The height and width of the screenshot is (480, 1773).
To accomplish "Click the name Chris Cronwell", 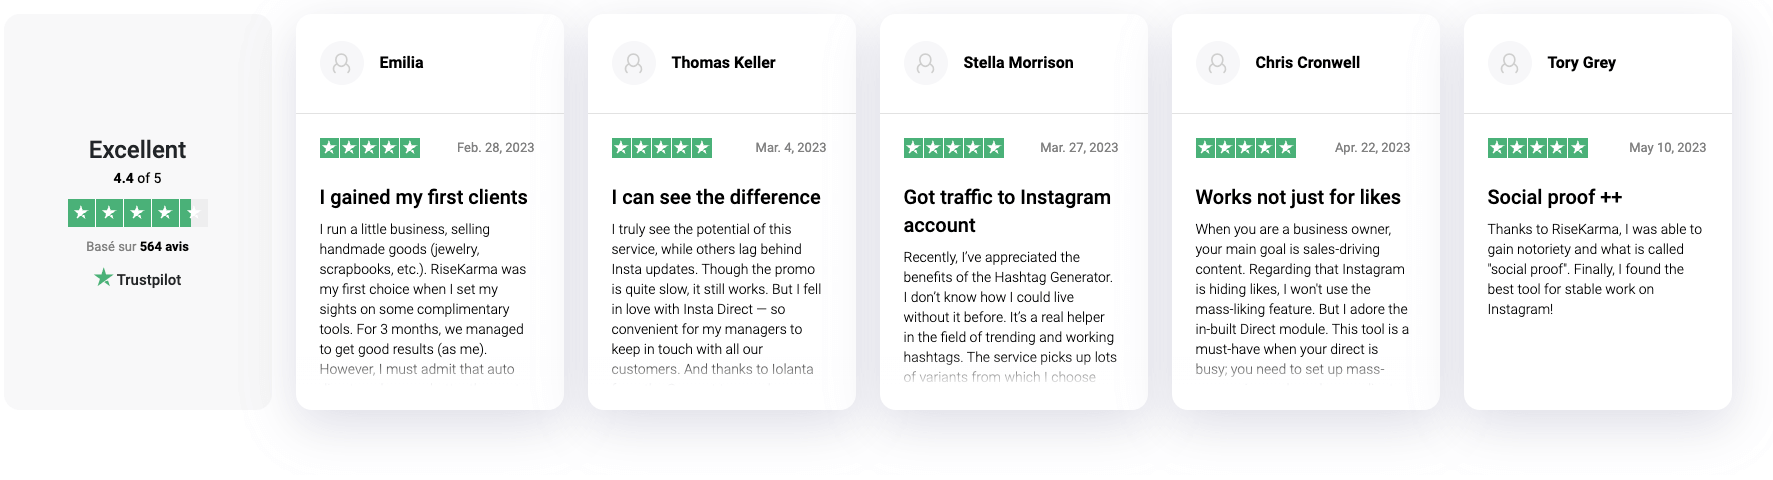I will tap(1308, 62).
